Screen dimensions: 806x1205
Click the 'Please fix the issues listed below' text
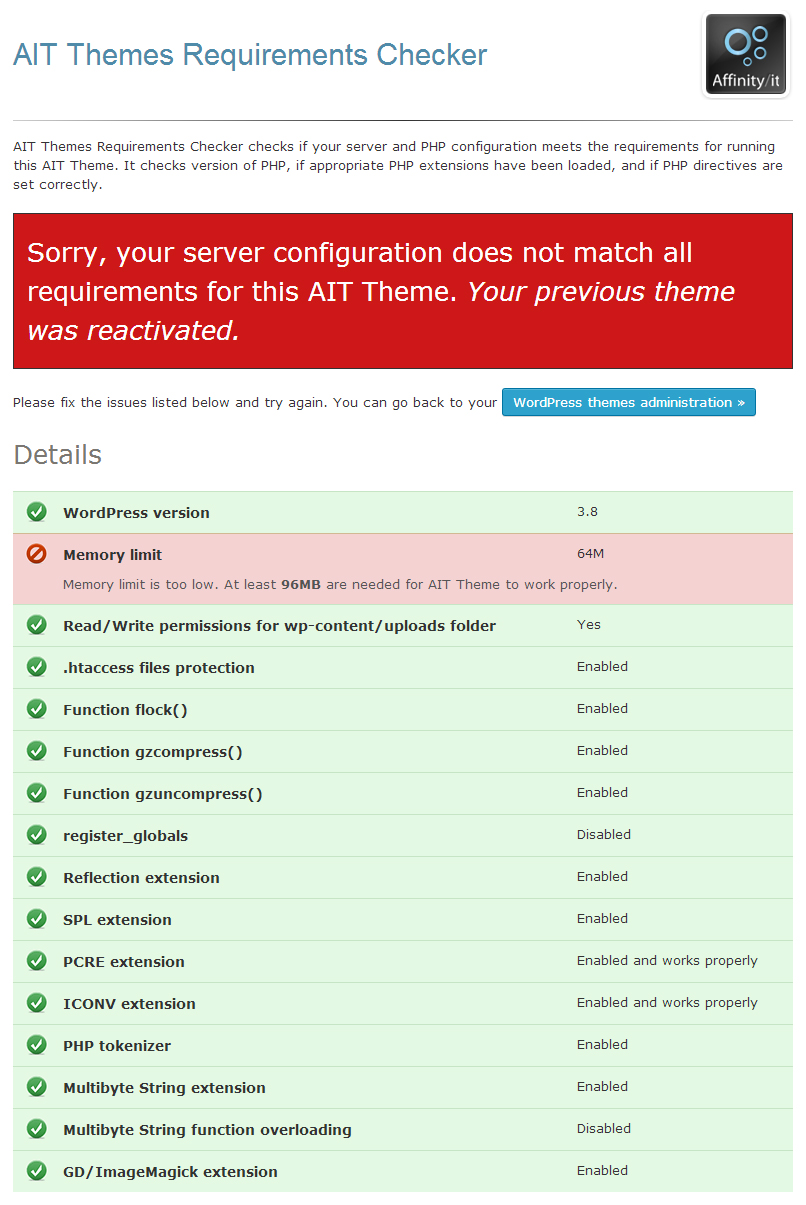click(x=255, y=402)
